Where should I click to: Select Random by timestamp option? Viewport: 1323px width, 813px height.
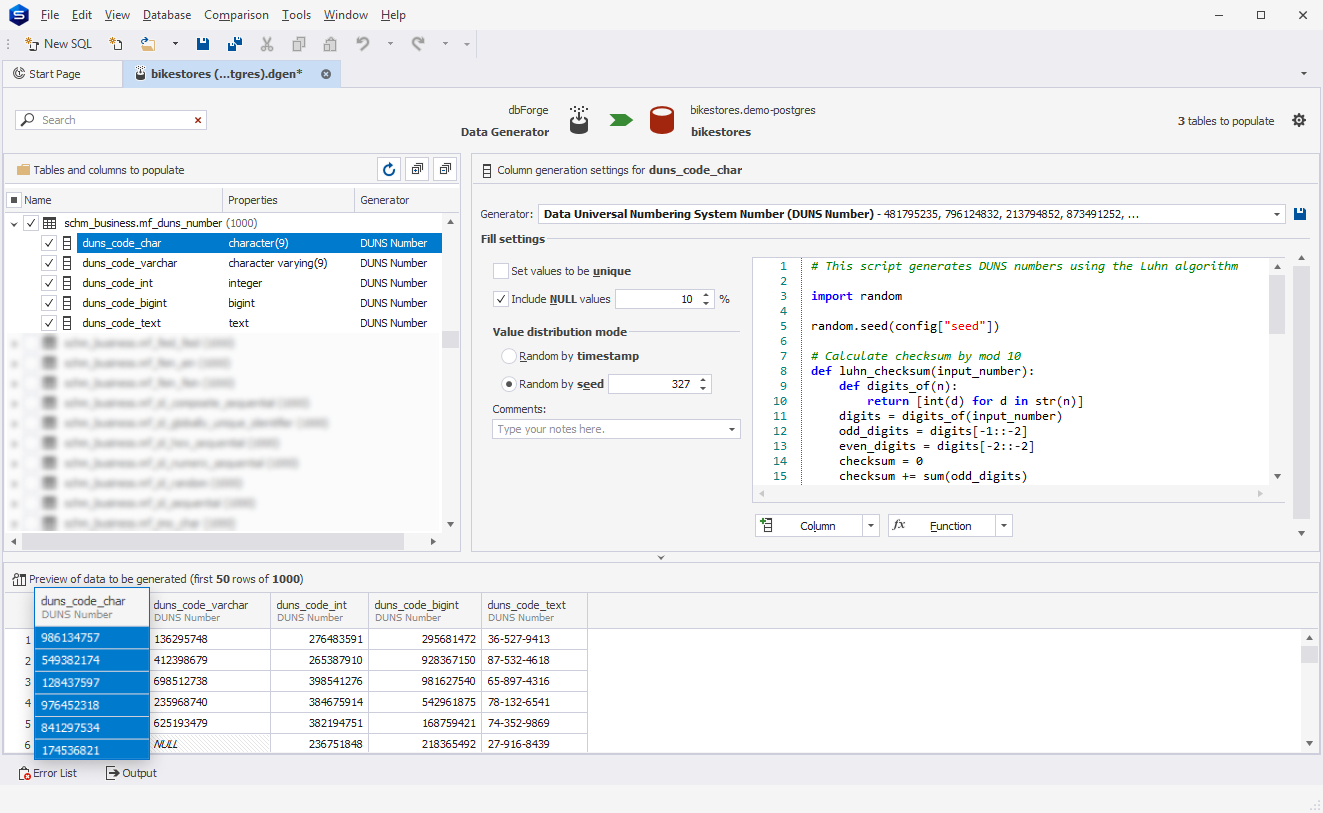coord(509,356)
